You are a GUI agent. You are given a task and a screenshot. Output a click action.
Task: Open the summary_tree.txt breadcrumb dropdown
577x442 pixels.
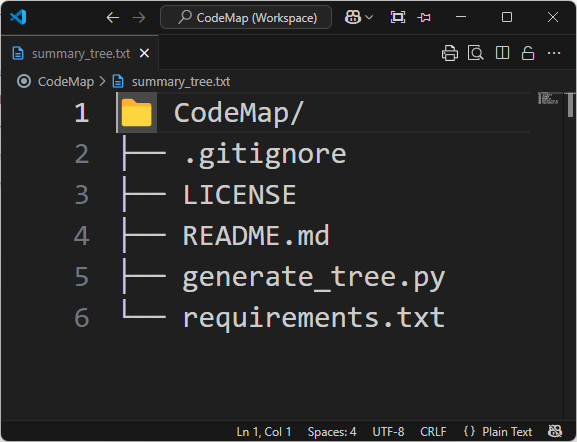pos(181,81)
